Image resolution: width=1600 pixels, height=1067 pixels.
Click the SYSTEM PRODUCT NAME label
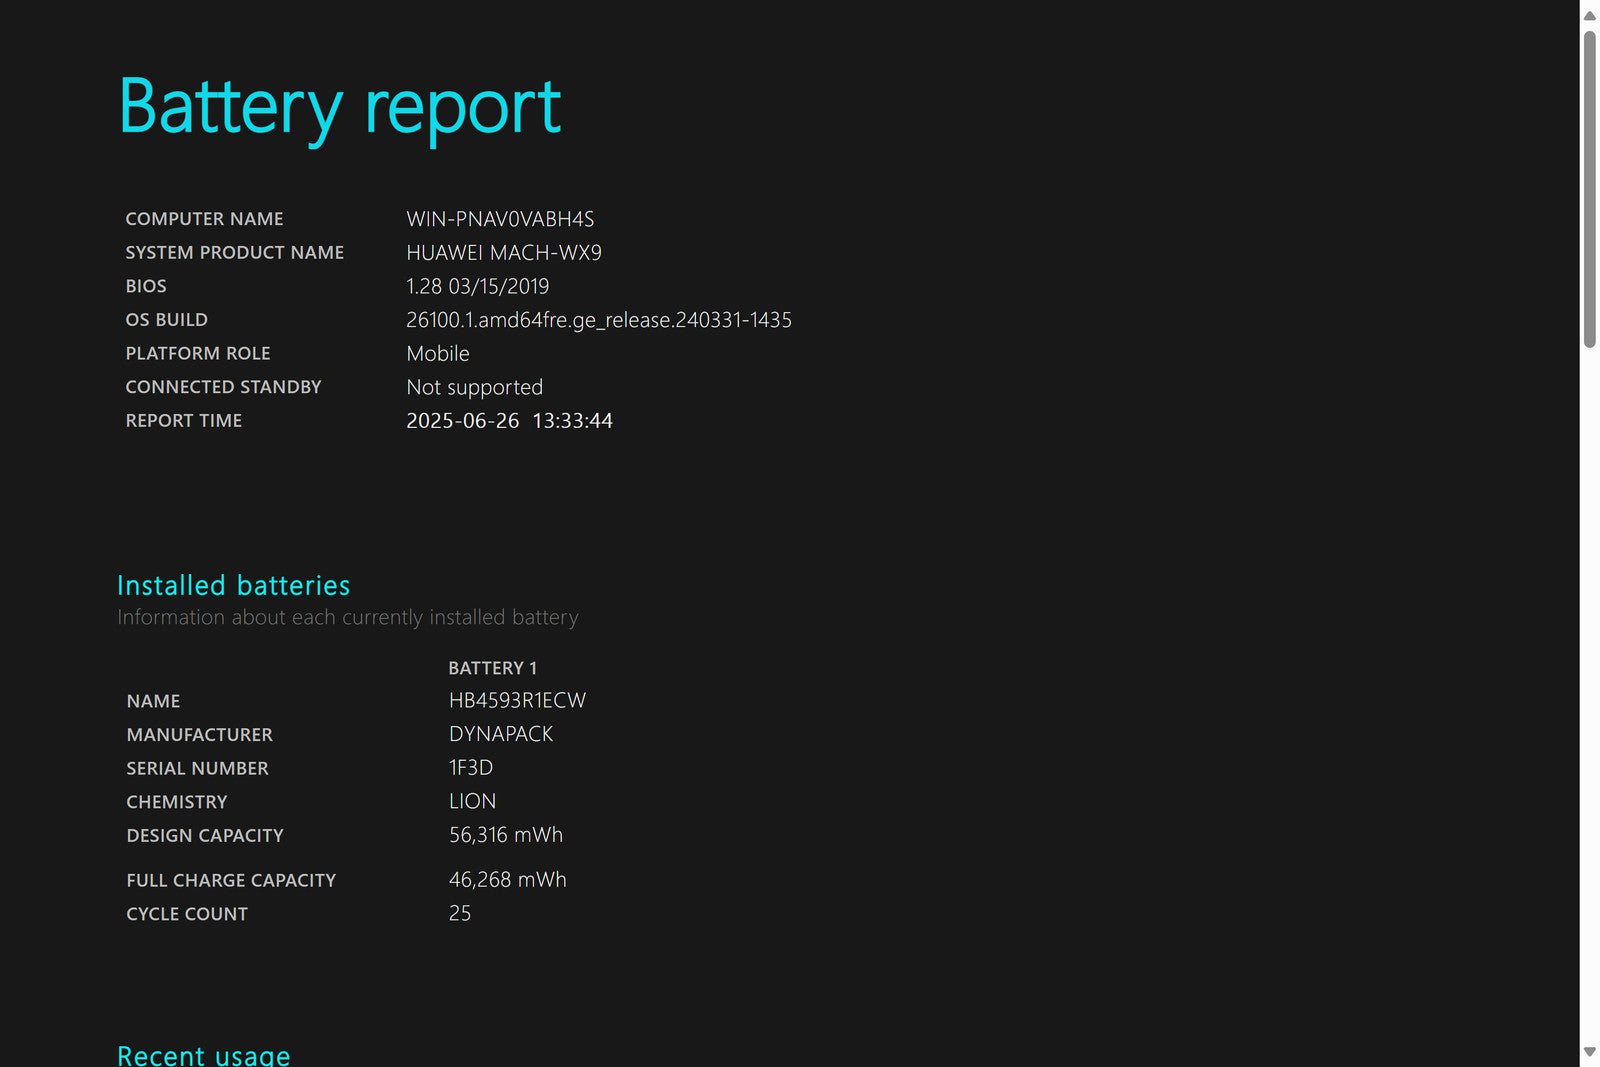coord(234,253)
